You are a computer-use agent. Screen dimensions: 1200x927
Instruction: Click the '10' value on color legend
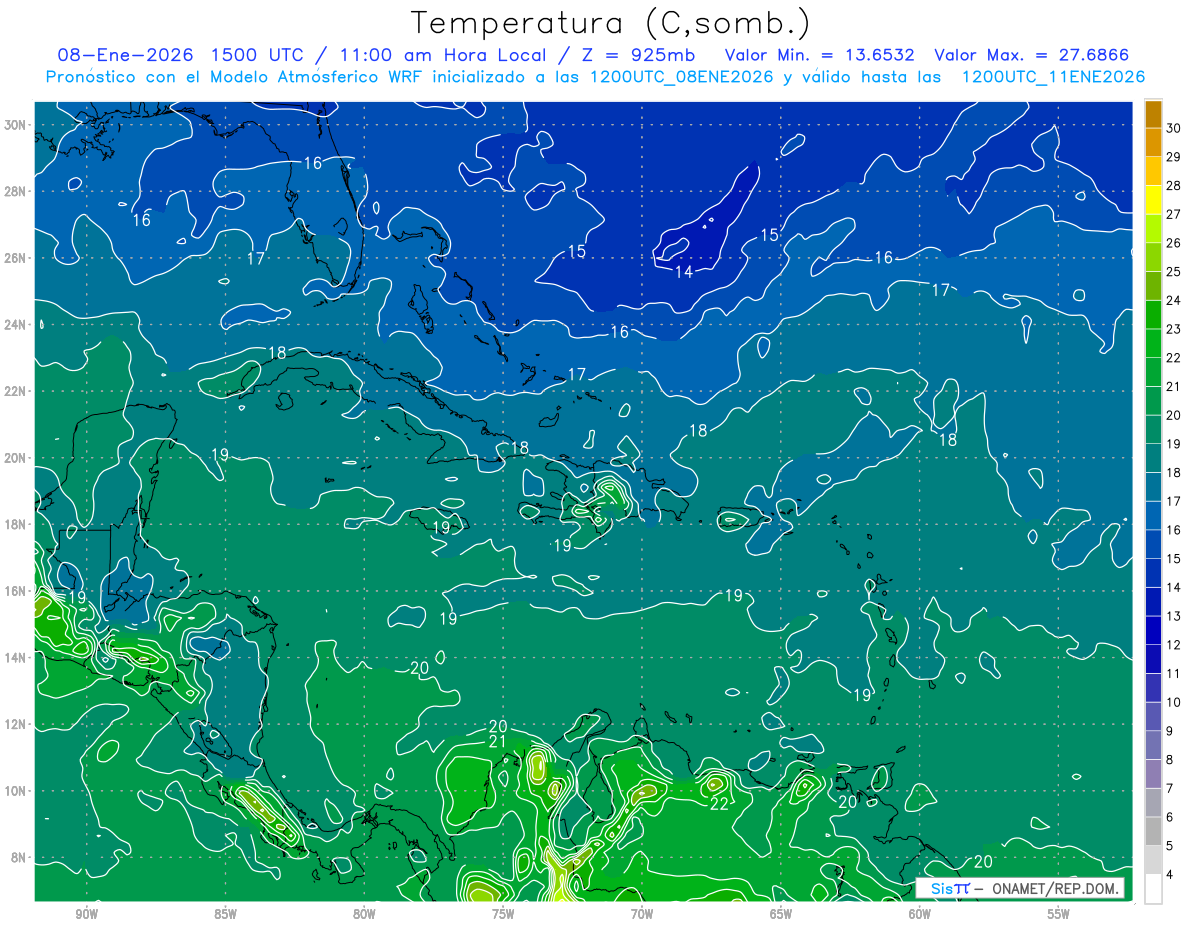point(1174,702)
